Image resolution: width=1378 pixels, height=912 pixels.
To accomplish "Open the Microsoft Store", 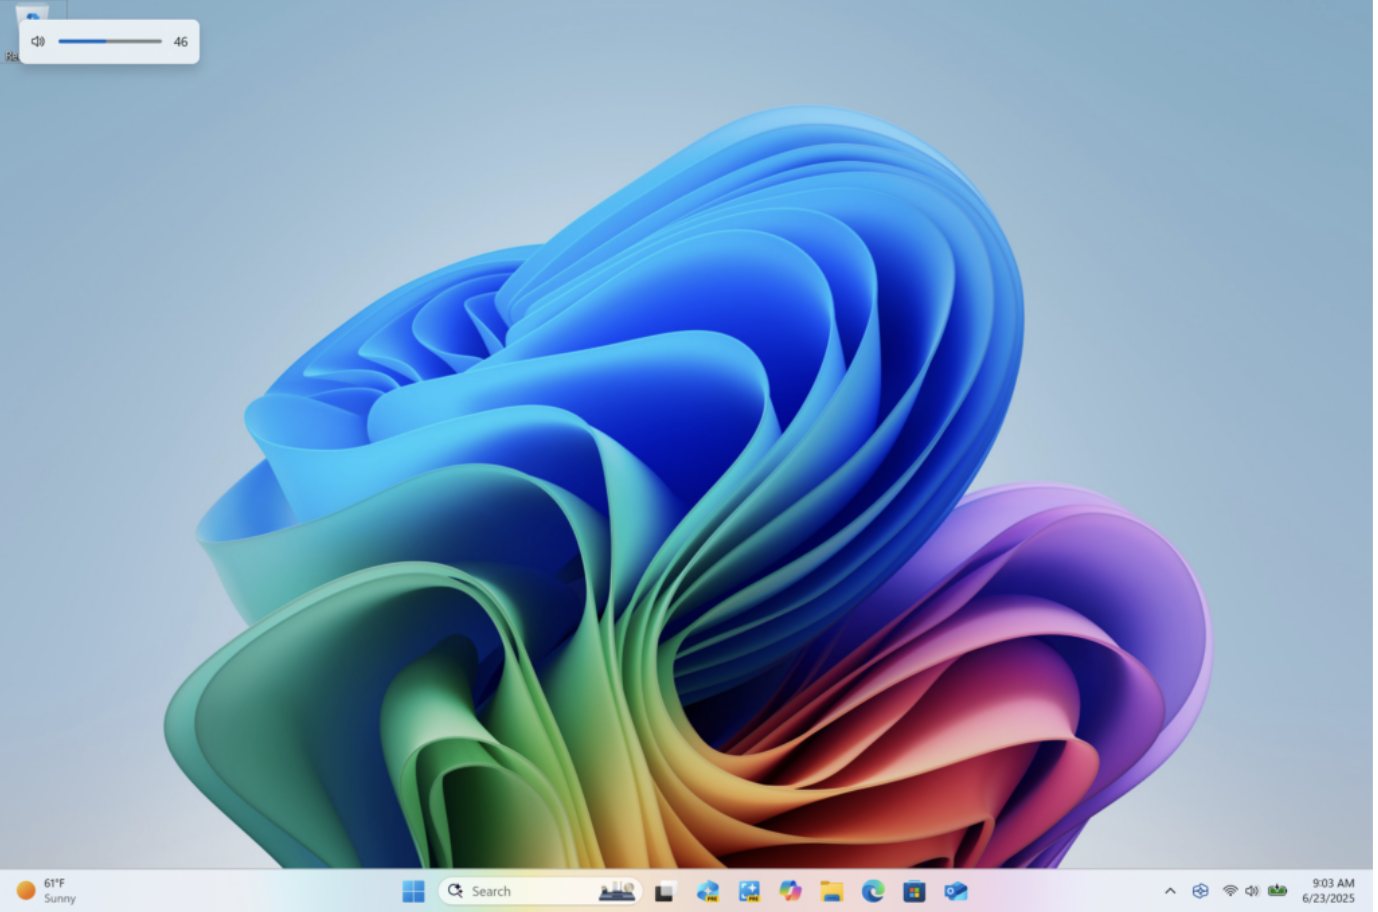I will (x=912, y=890).
